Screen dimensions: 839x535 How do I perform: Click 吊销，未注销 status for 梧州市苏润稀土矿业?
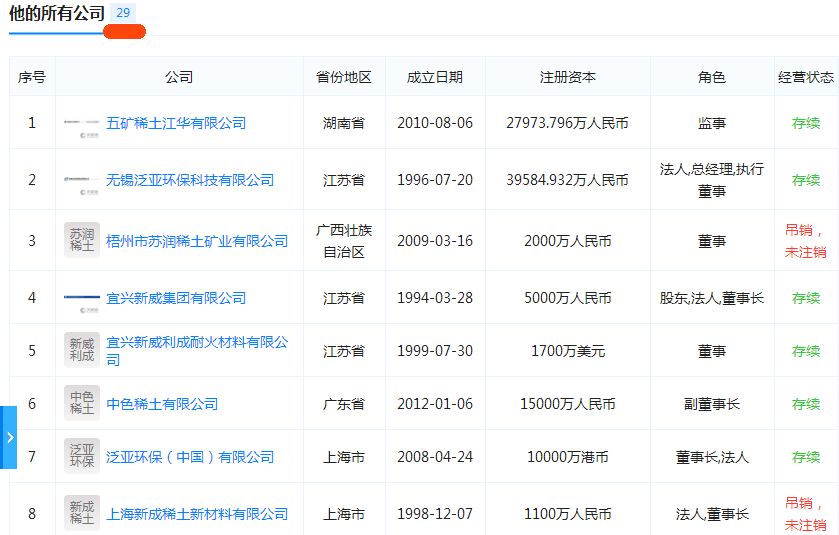[x=806, y=241]
